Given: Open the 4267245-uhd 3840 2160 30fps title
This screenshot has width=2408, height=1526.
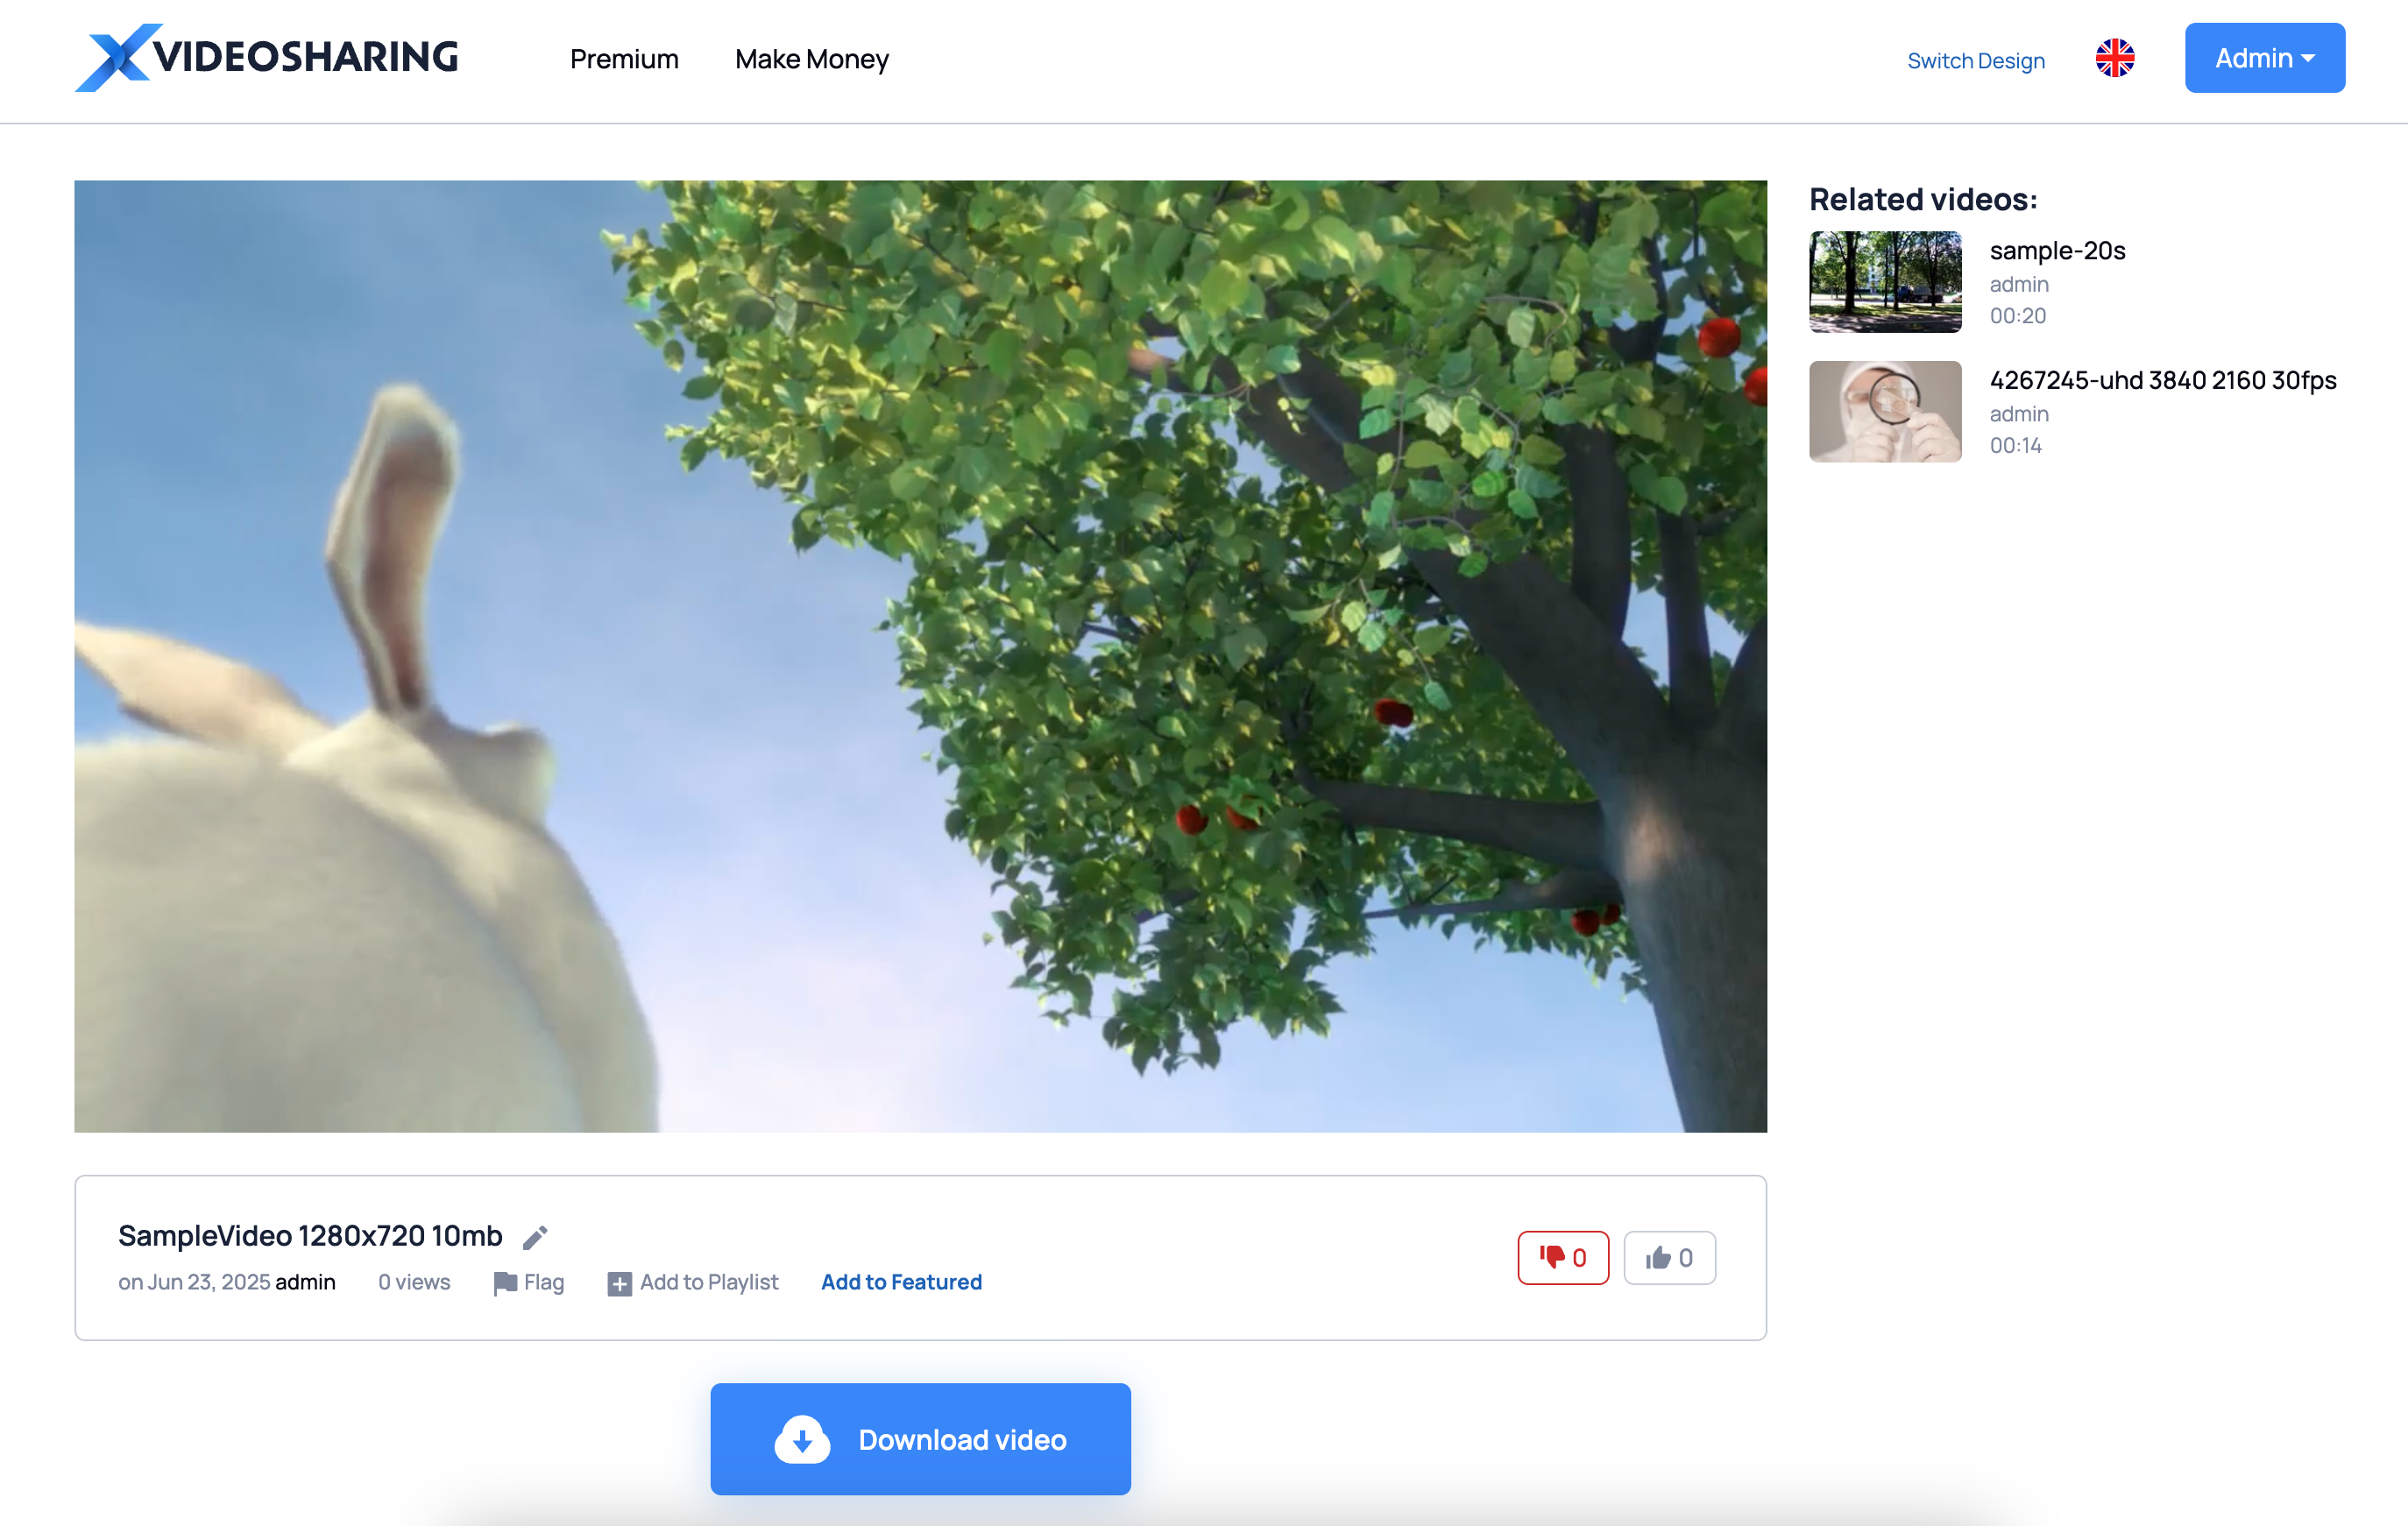Looking at the screenshot, I should click(x=2163, y=380).
